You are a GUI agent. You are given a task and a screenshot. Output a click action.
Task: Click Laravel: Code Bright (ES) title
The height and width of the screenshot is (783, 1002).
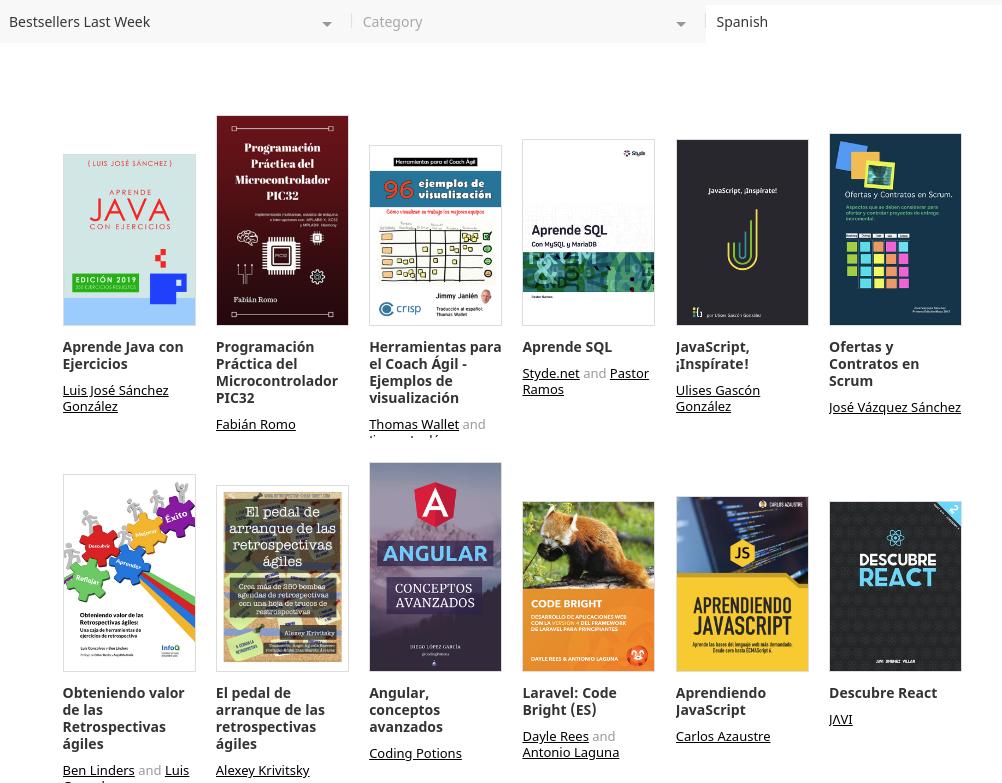[x=569, y=702]
